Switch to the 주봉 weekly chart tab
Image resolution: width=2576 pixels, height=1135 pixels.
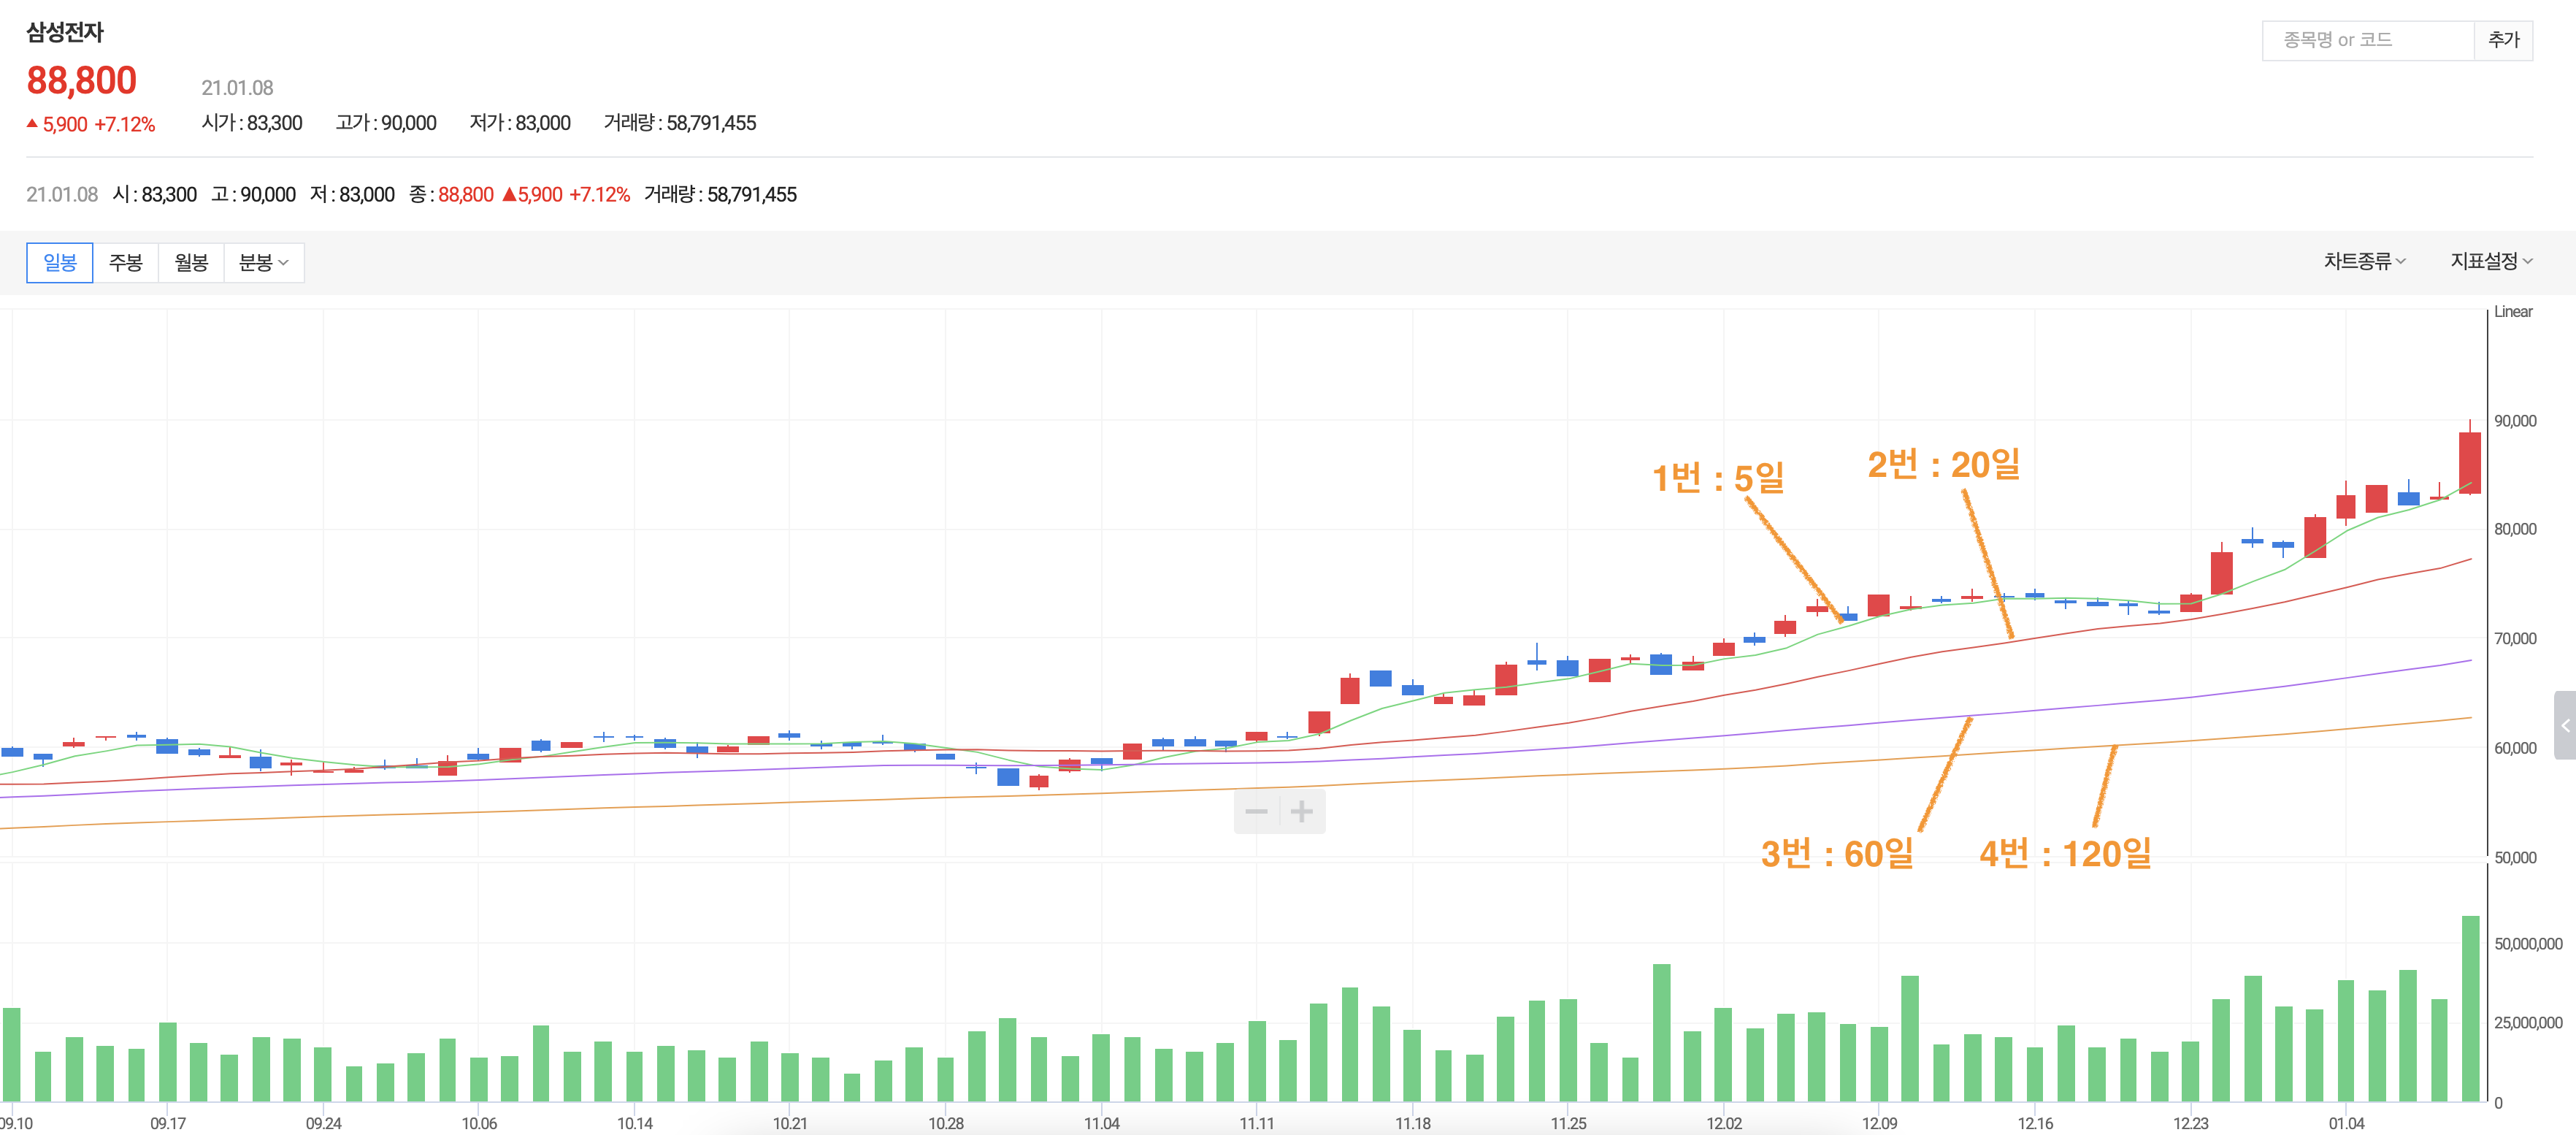coord(126,263)
